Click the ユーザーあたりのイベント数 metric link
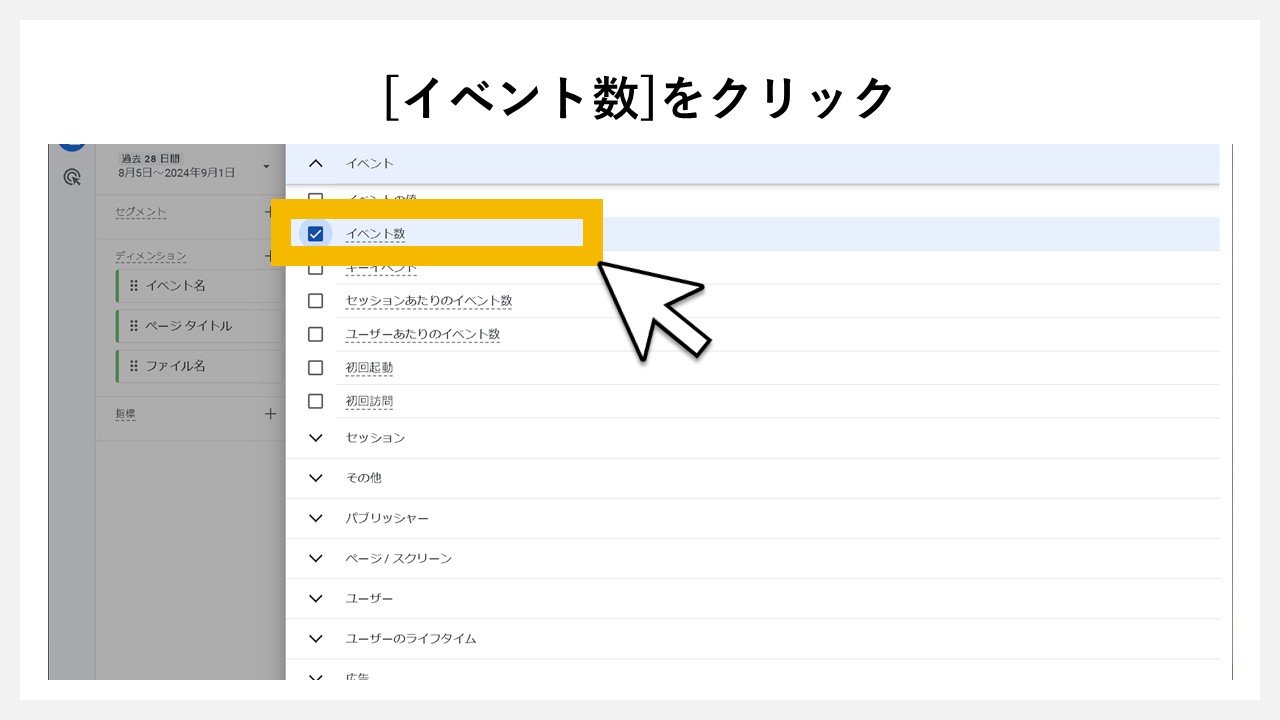This screenshot has height=720, width=1280. [422, 334]
